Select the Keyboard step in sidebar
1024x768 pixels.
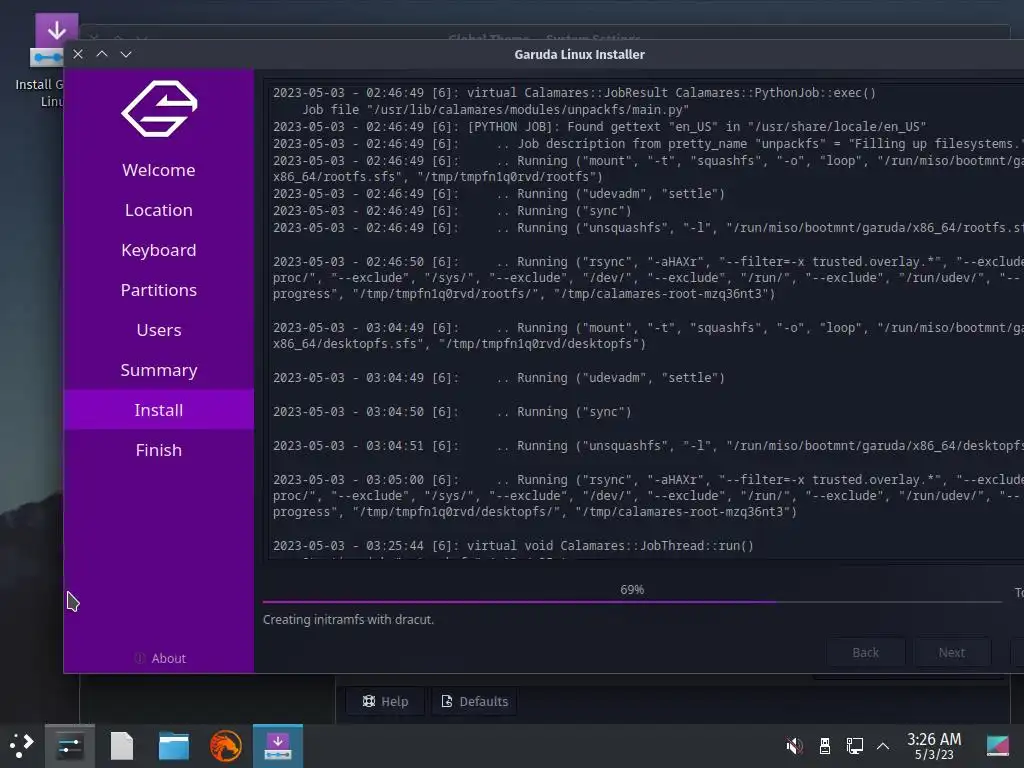tap(159, 249)
